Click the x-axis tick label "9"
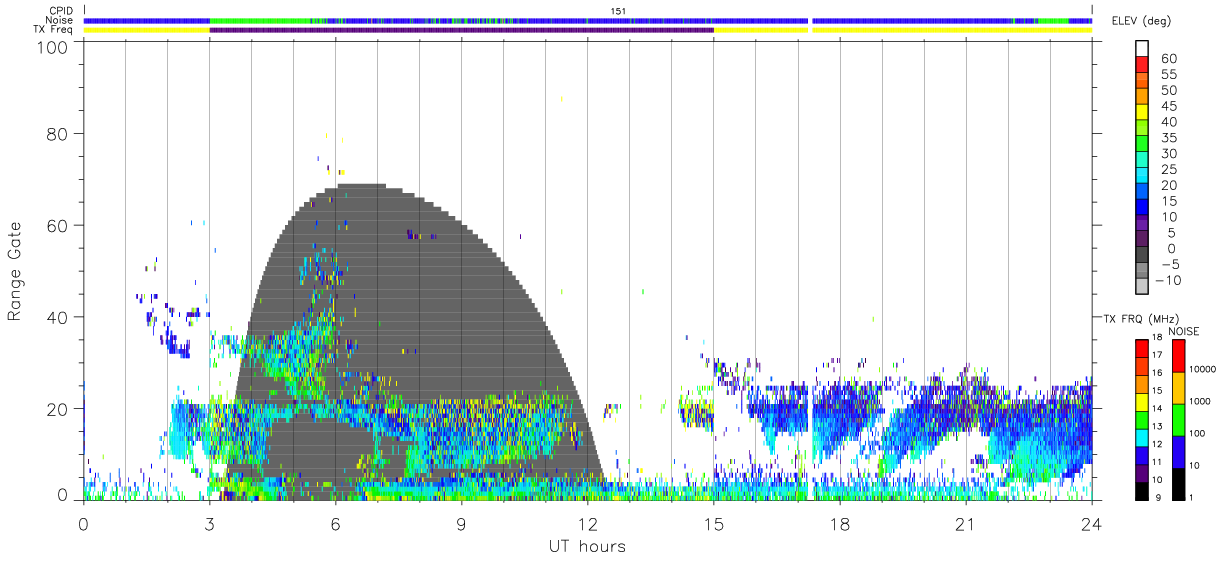The width and height of the screenshot is (1228, 567). [461, 523]
